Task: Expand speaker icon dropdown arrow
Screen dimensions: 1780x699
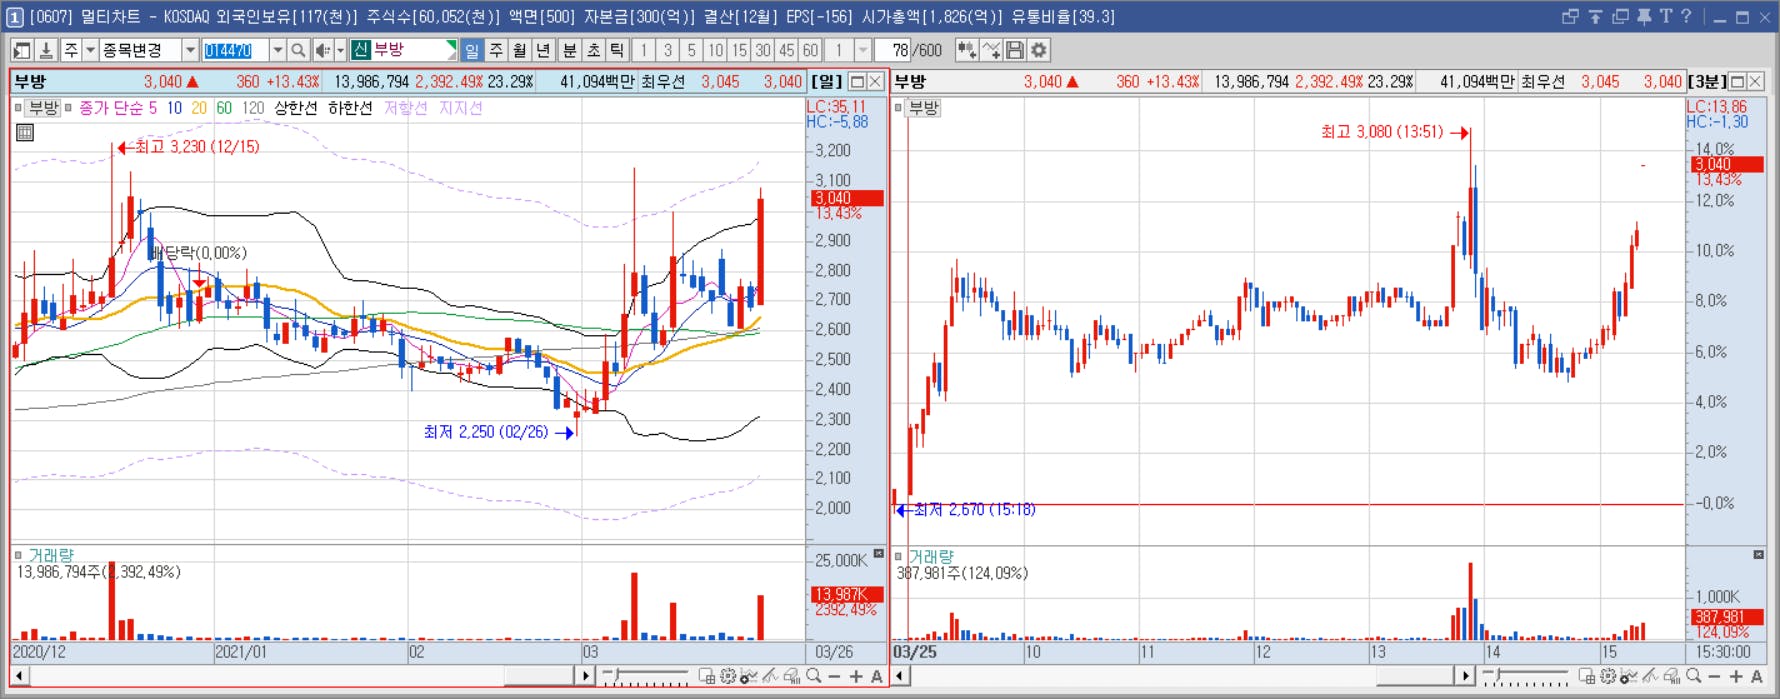Action: click(340, 50)
